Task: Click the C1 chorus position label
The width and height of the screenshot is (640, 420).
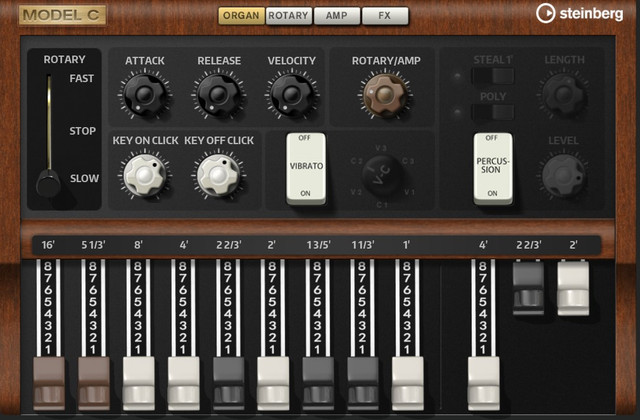Action: pyautogui.click(x=382, y=204)
